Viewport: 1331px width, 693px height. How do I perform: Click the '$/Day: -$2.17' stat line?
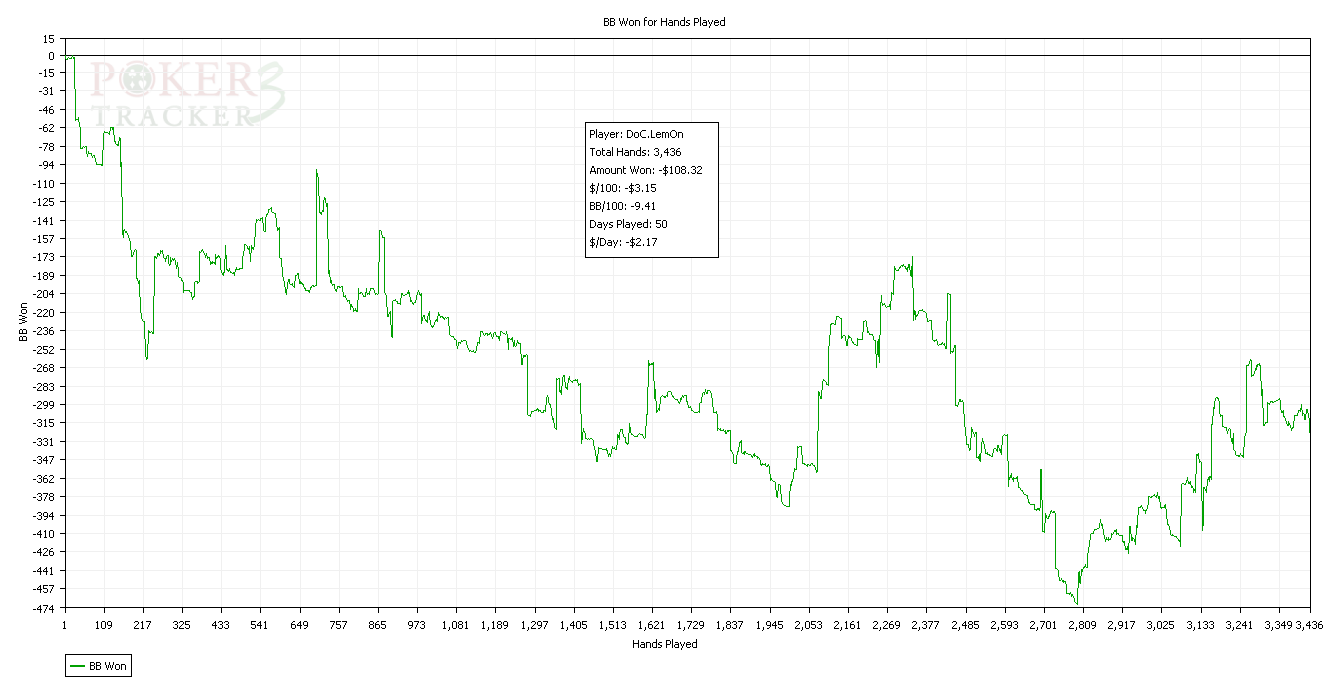(623, 242)
